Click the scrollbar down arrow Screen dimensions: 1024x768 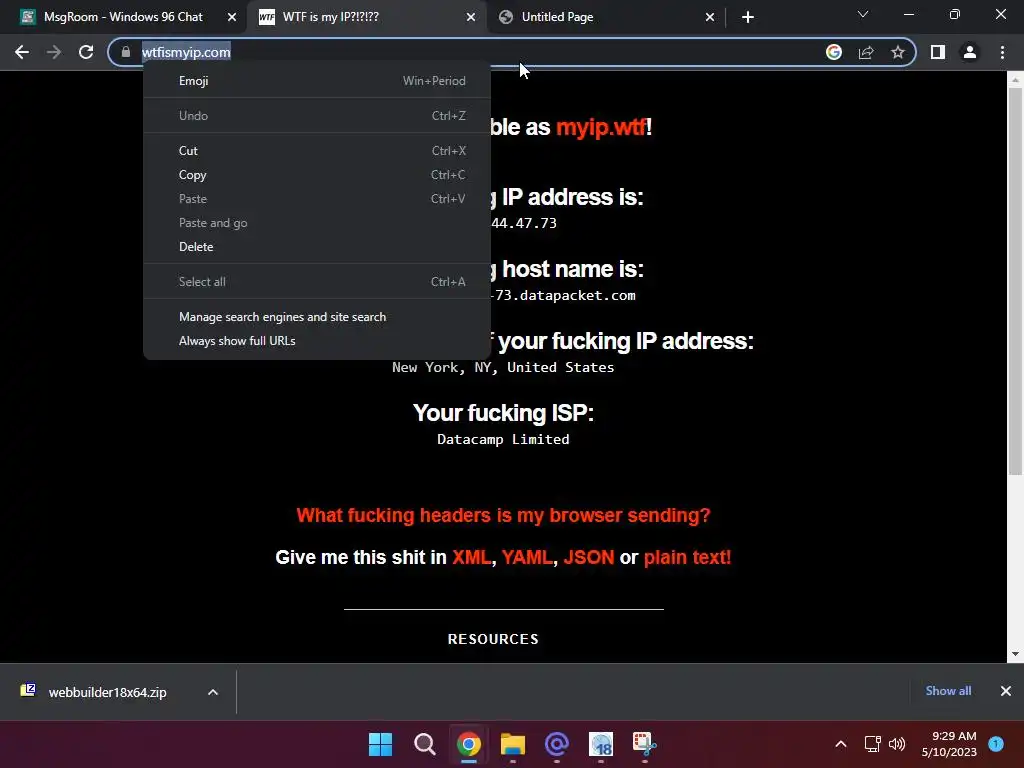point(1015,654)
